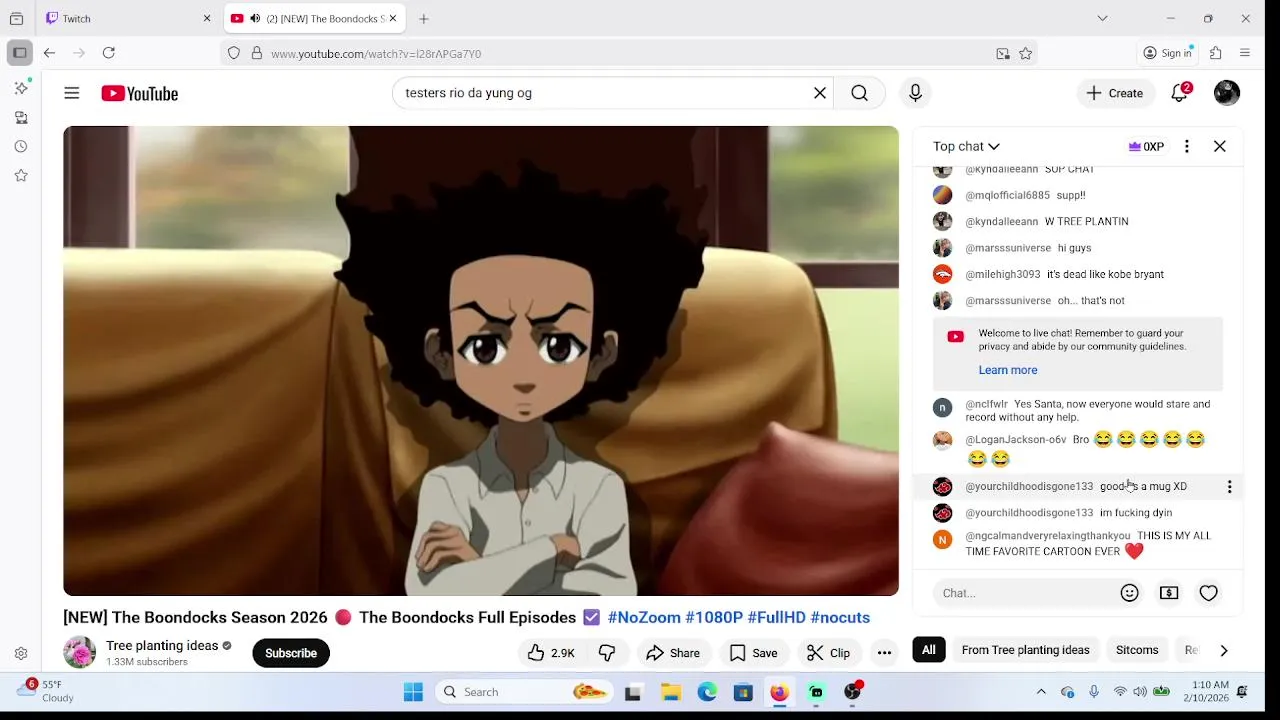Open the taskbar weather widget
1280x720 pixels.
[47, 692]
